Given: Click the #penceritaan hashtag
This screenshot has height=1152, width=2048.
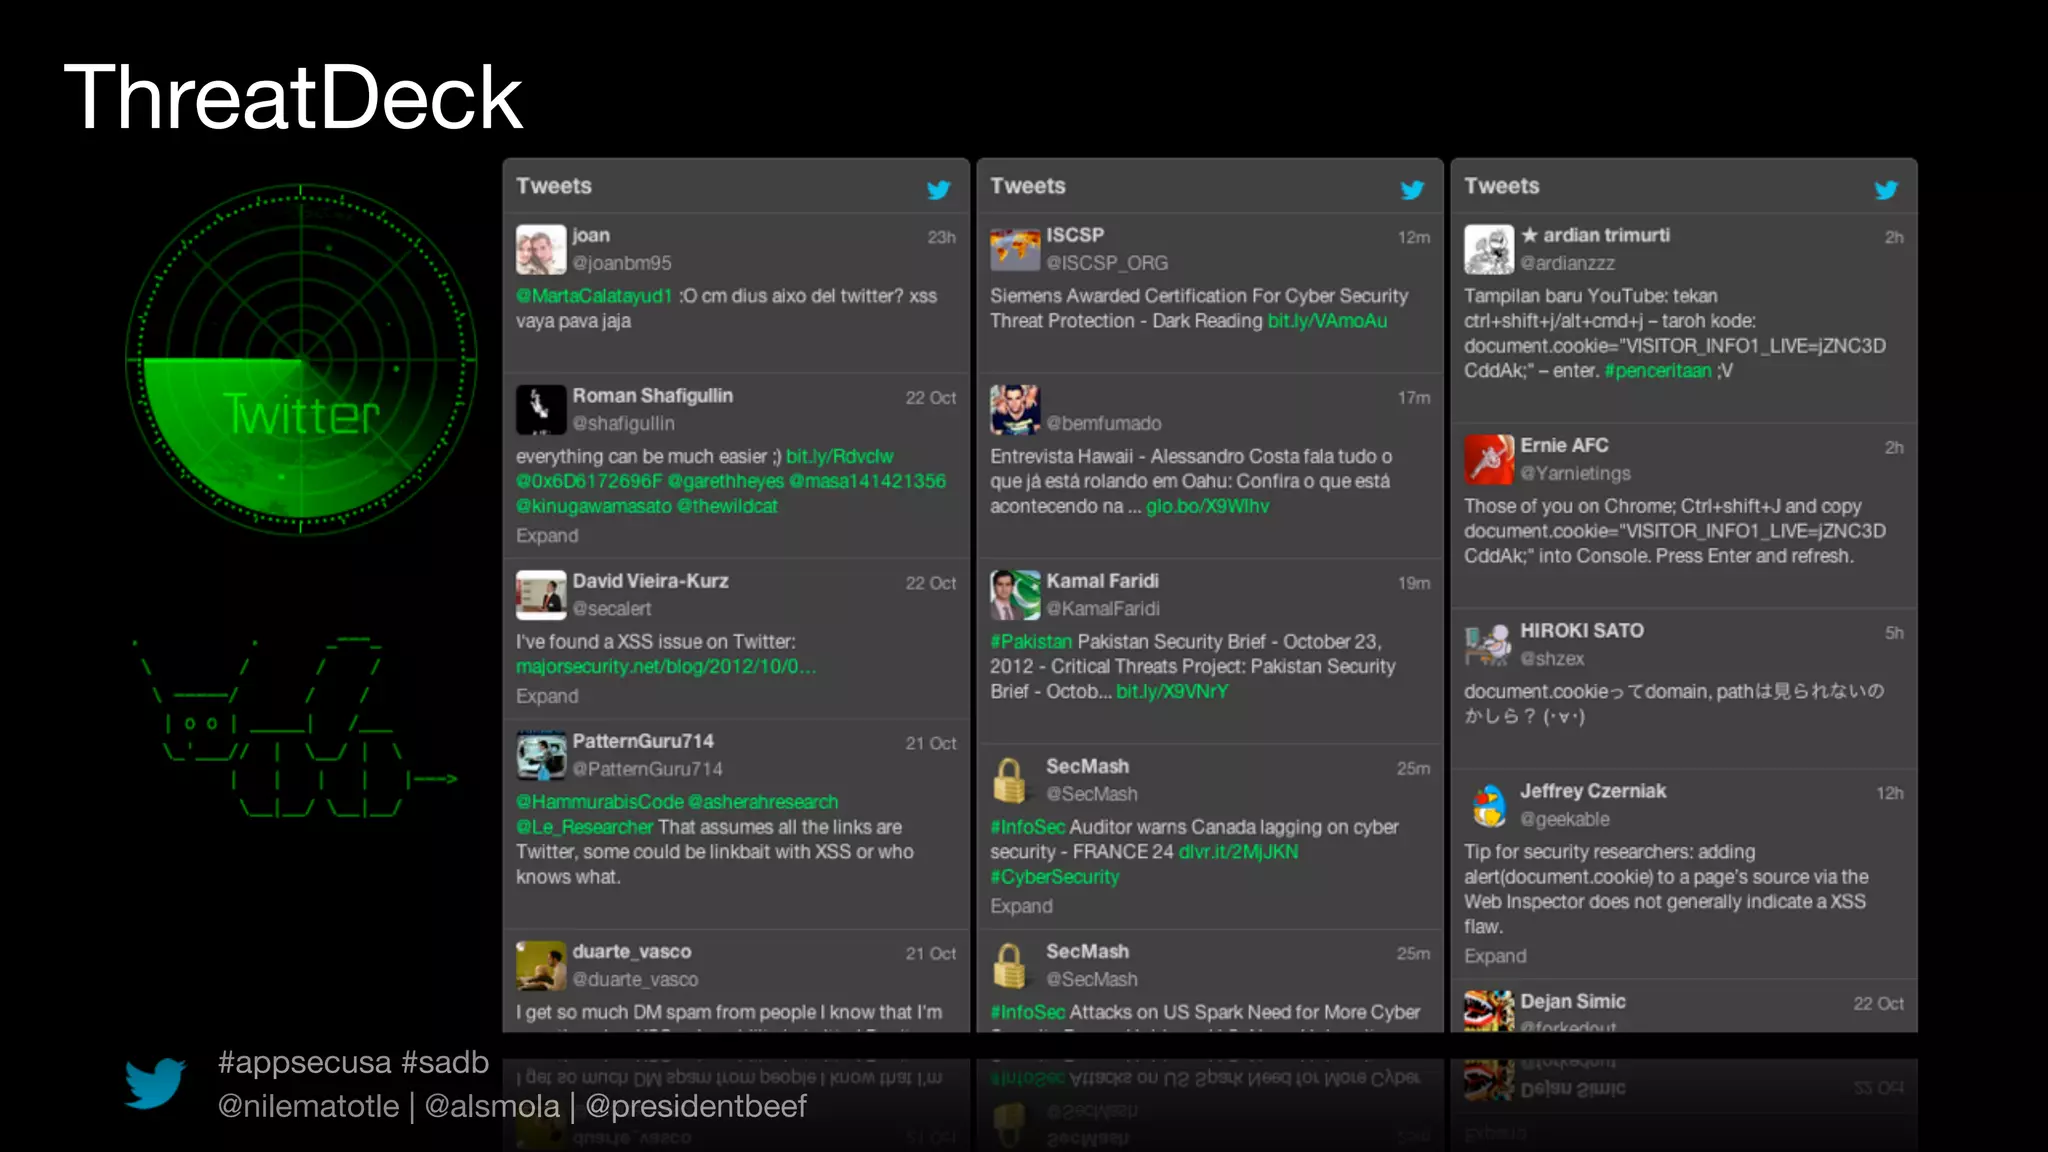Looking at the screenshot, I should [1658, 370].
